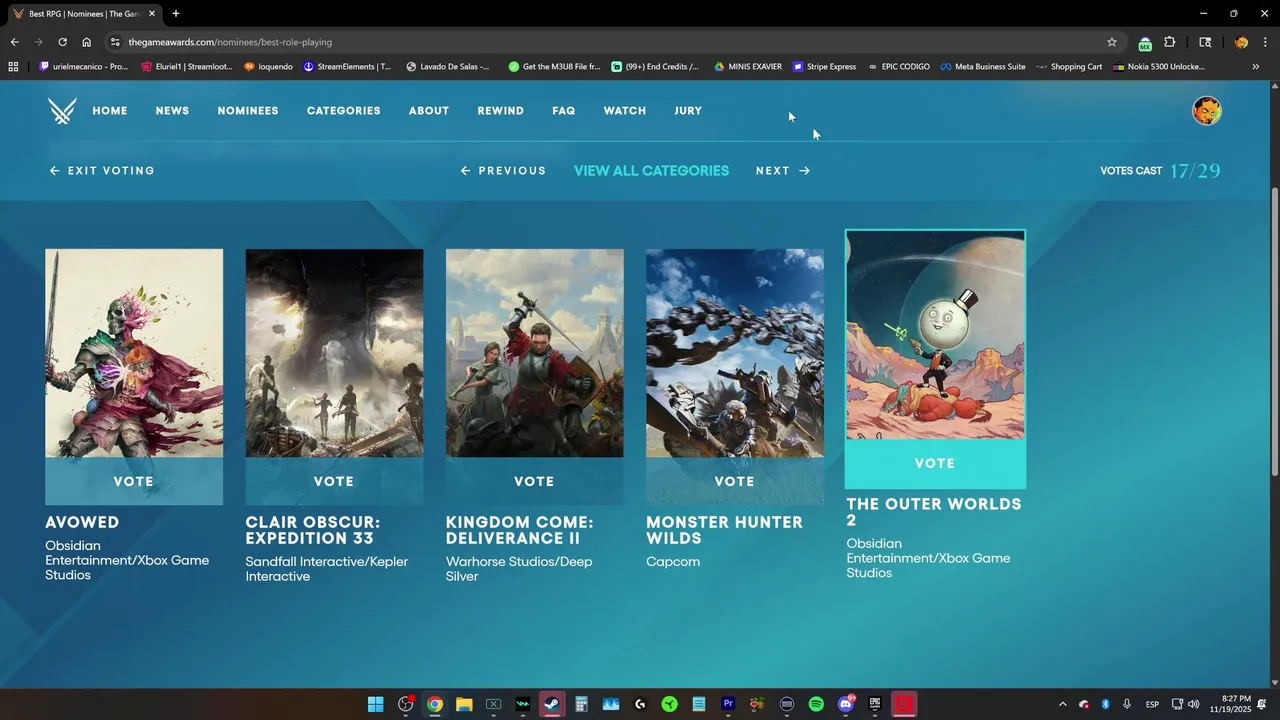
Task: Vote for Kingdom Come: Deliverance II
Action: [x=534, y=481]
